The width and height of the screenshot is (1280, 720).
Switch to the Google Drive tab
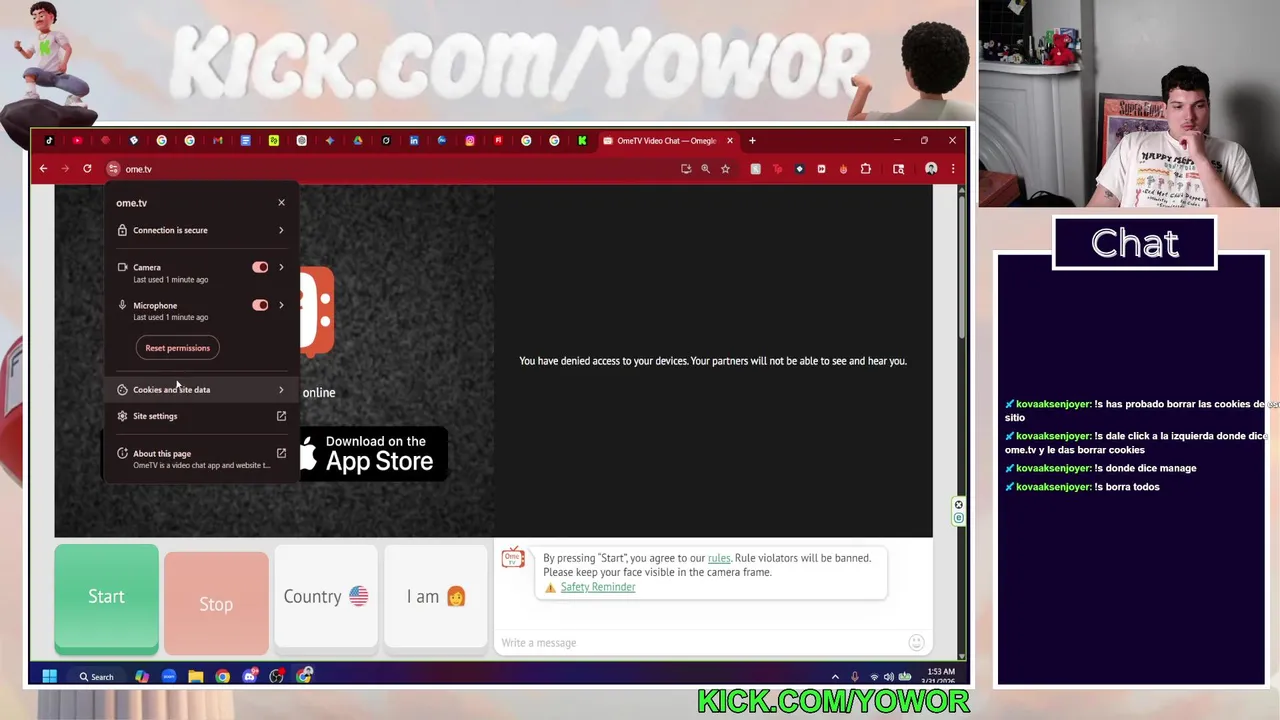coord(357,141)
